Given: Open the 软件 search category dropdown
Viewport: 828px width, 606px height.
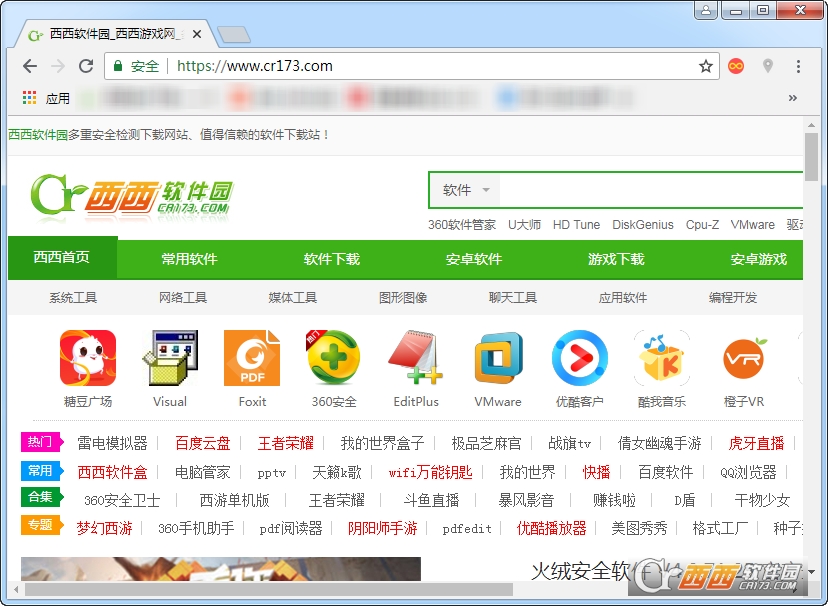Looking at the screenshot, I should tap(464, 189).
